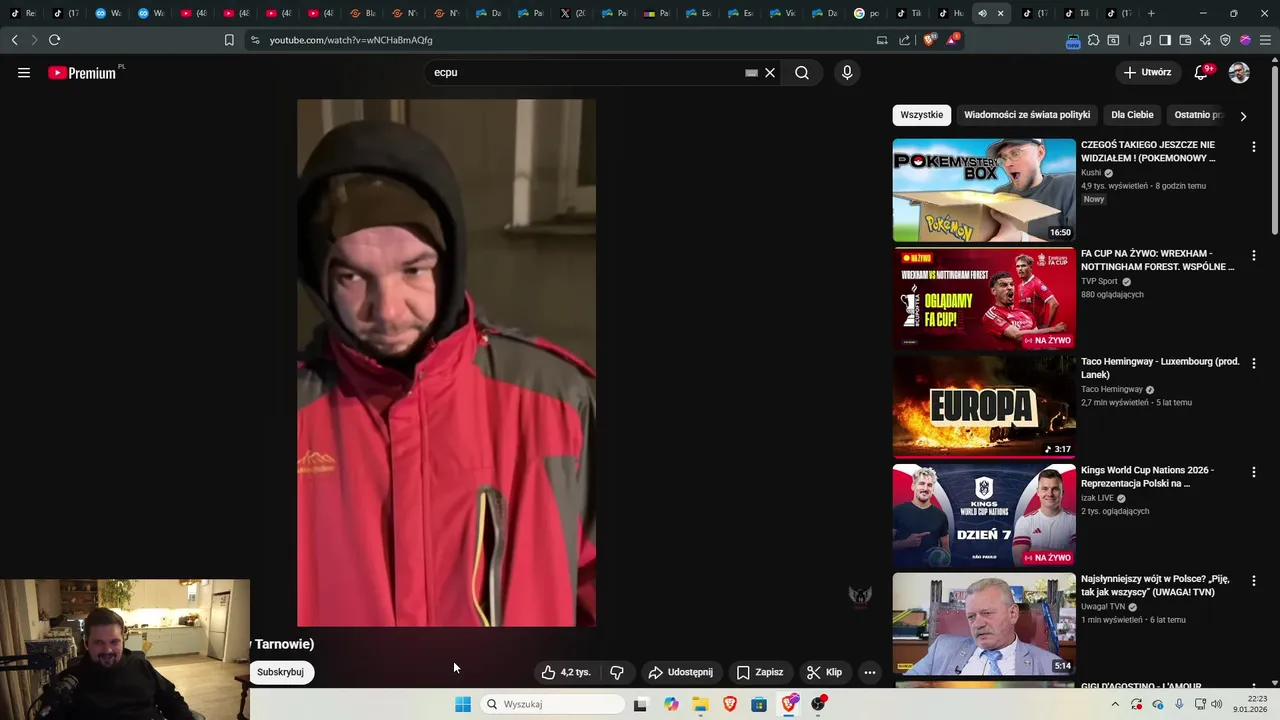Image resolution: width=1280 pixels, height=720 pixels.
Task: Show more filter chips with right arrow
Action: (x=1243, y=116)
